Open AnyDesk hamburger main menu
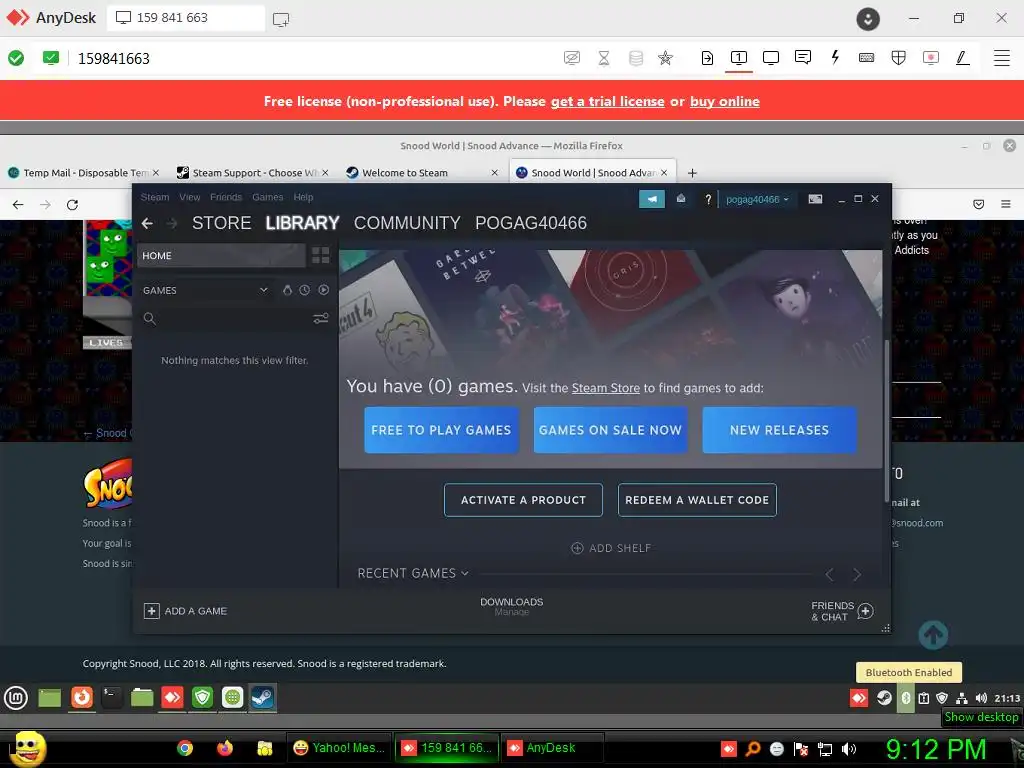 point(1002,57)
